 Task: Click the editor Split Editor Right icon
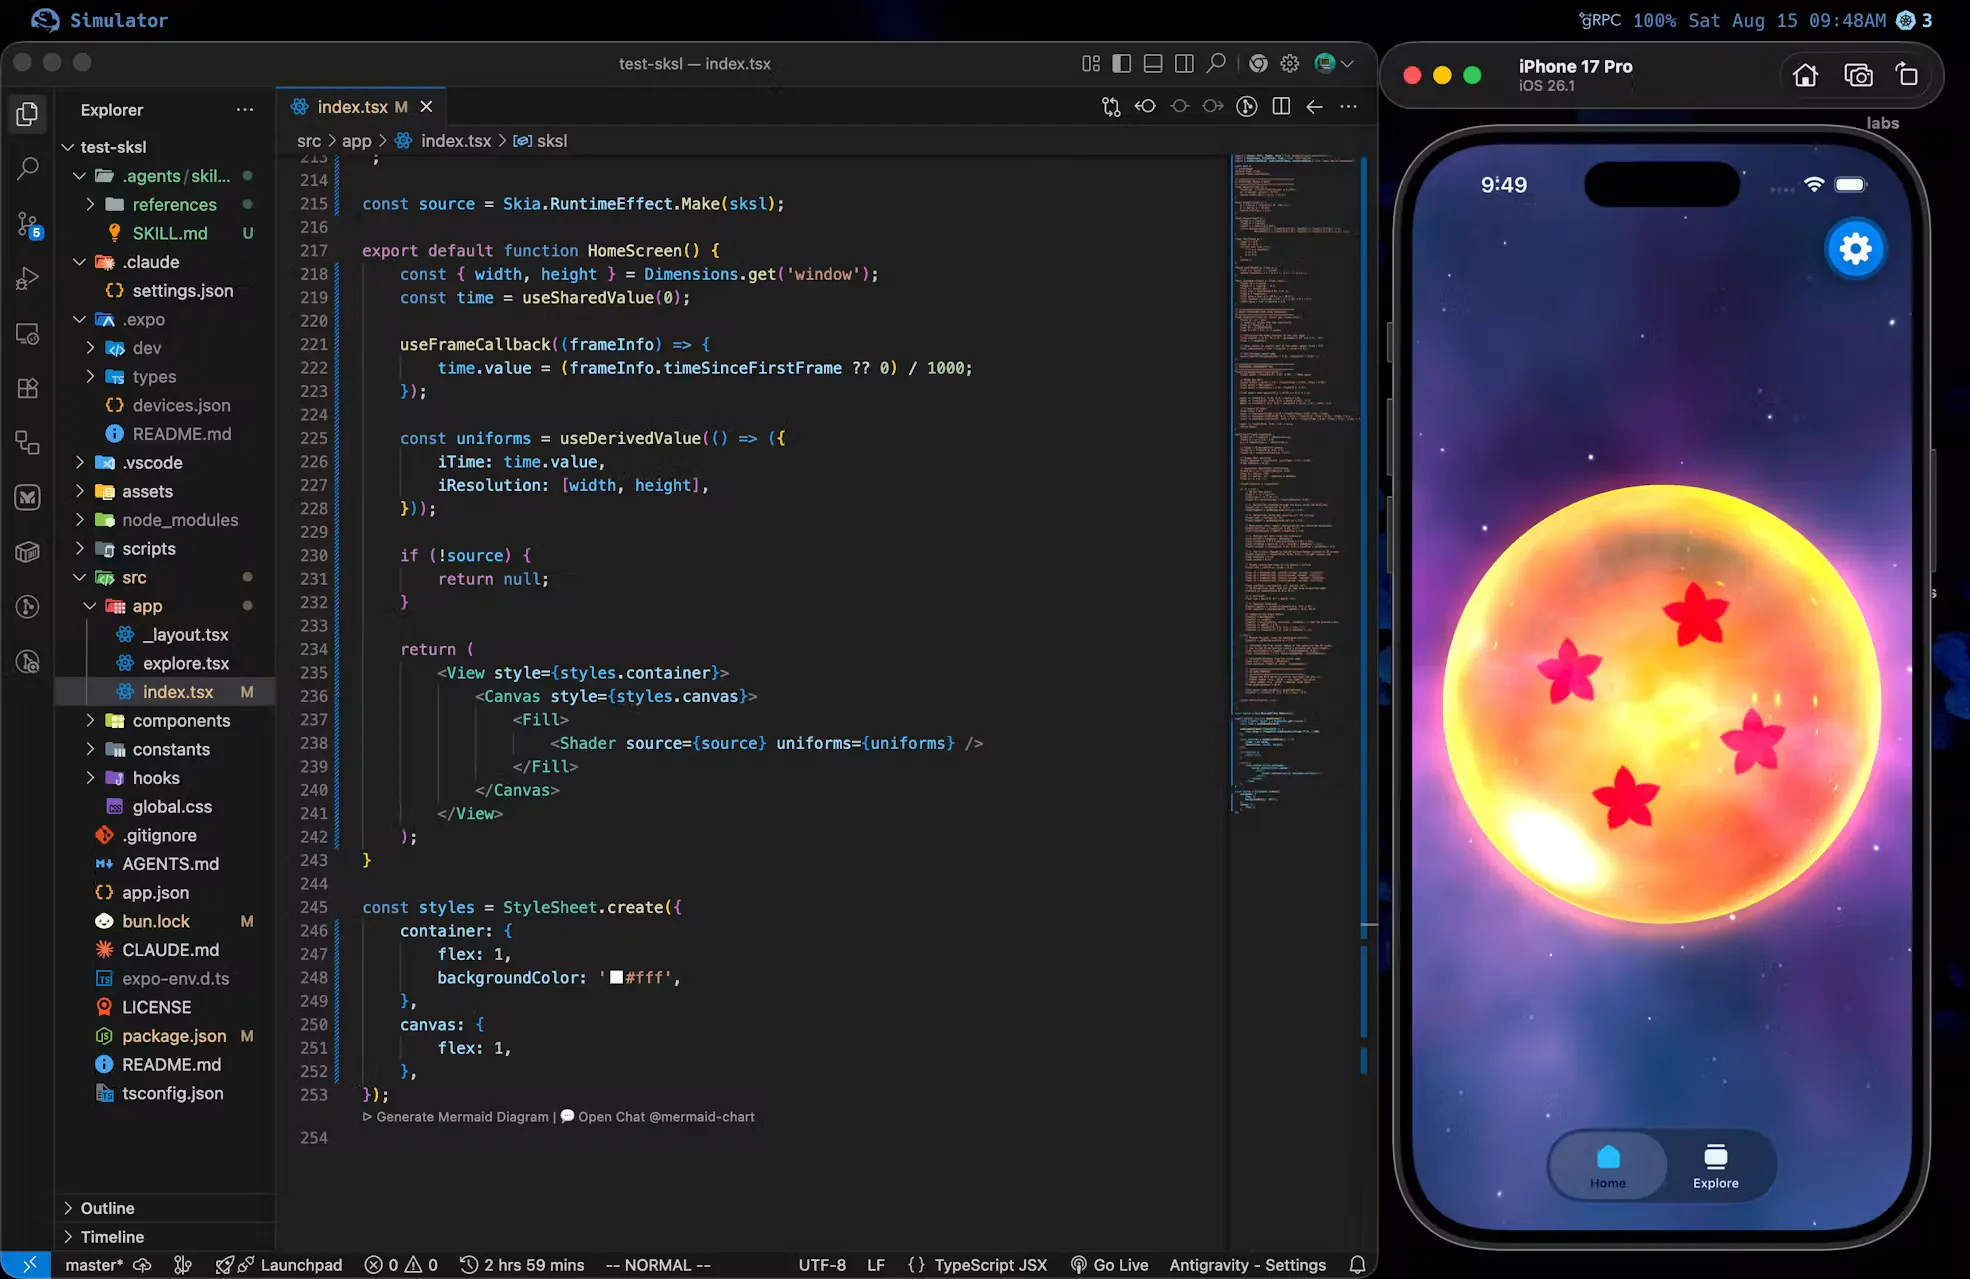tap(1281, 106)
